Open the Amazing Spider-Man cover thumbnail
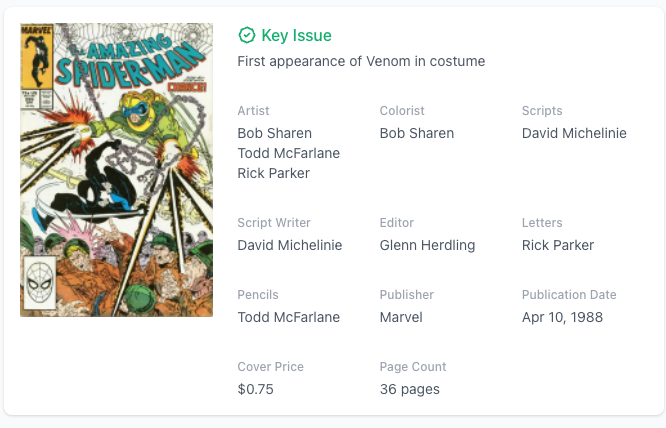The width and height of the screenshot is (666, 428). point(116,170)
